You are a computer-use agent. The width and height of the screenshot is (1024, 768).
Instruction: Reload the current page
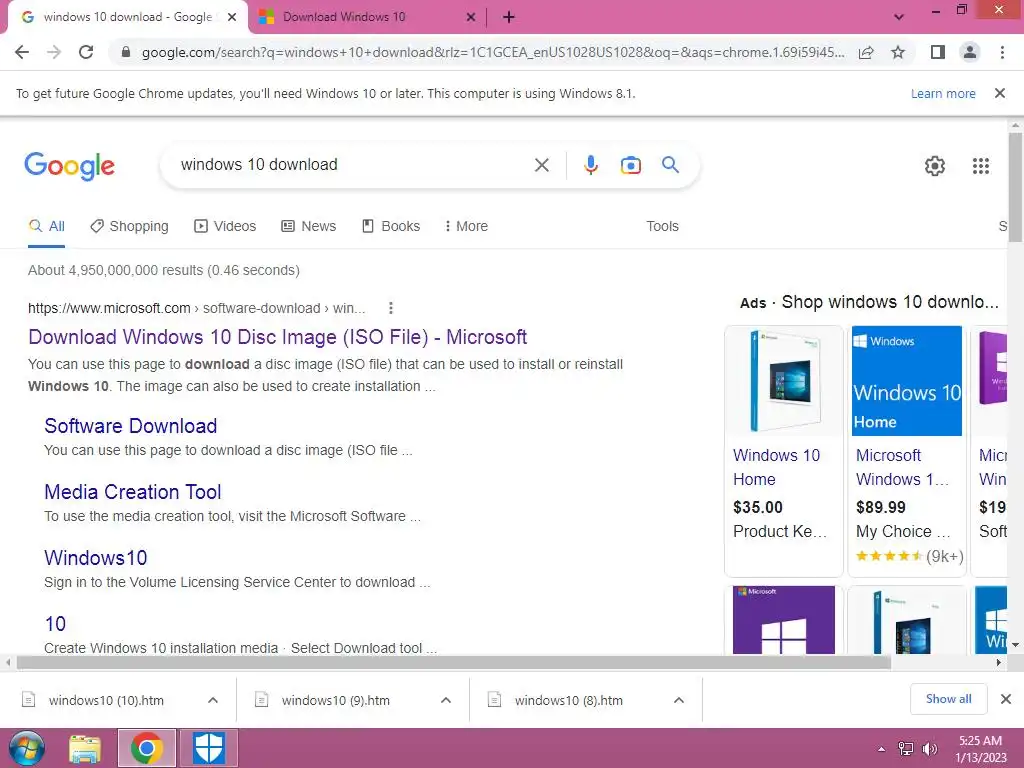tap(86, 52)
